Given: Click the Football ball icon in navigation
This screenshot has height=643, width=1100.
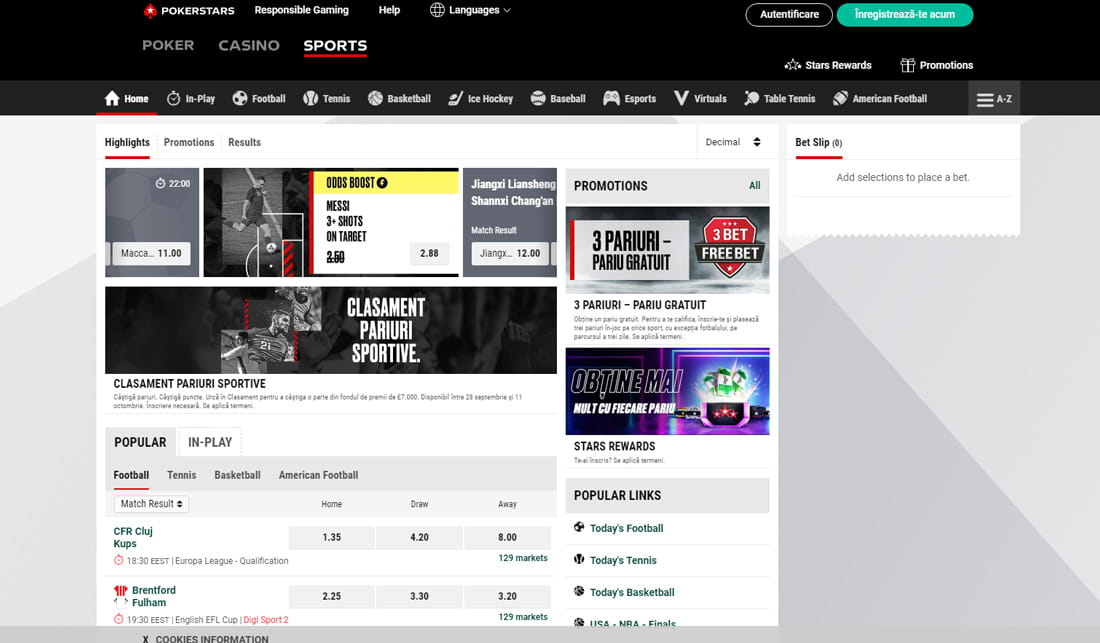Looking at the screenshot, I should pyautogui.click(x=240, y=98).
